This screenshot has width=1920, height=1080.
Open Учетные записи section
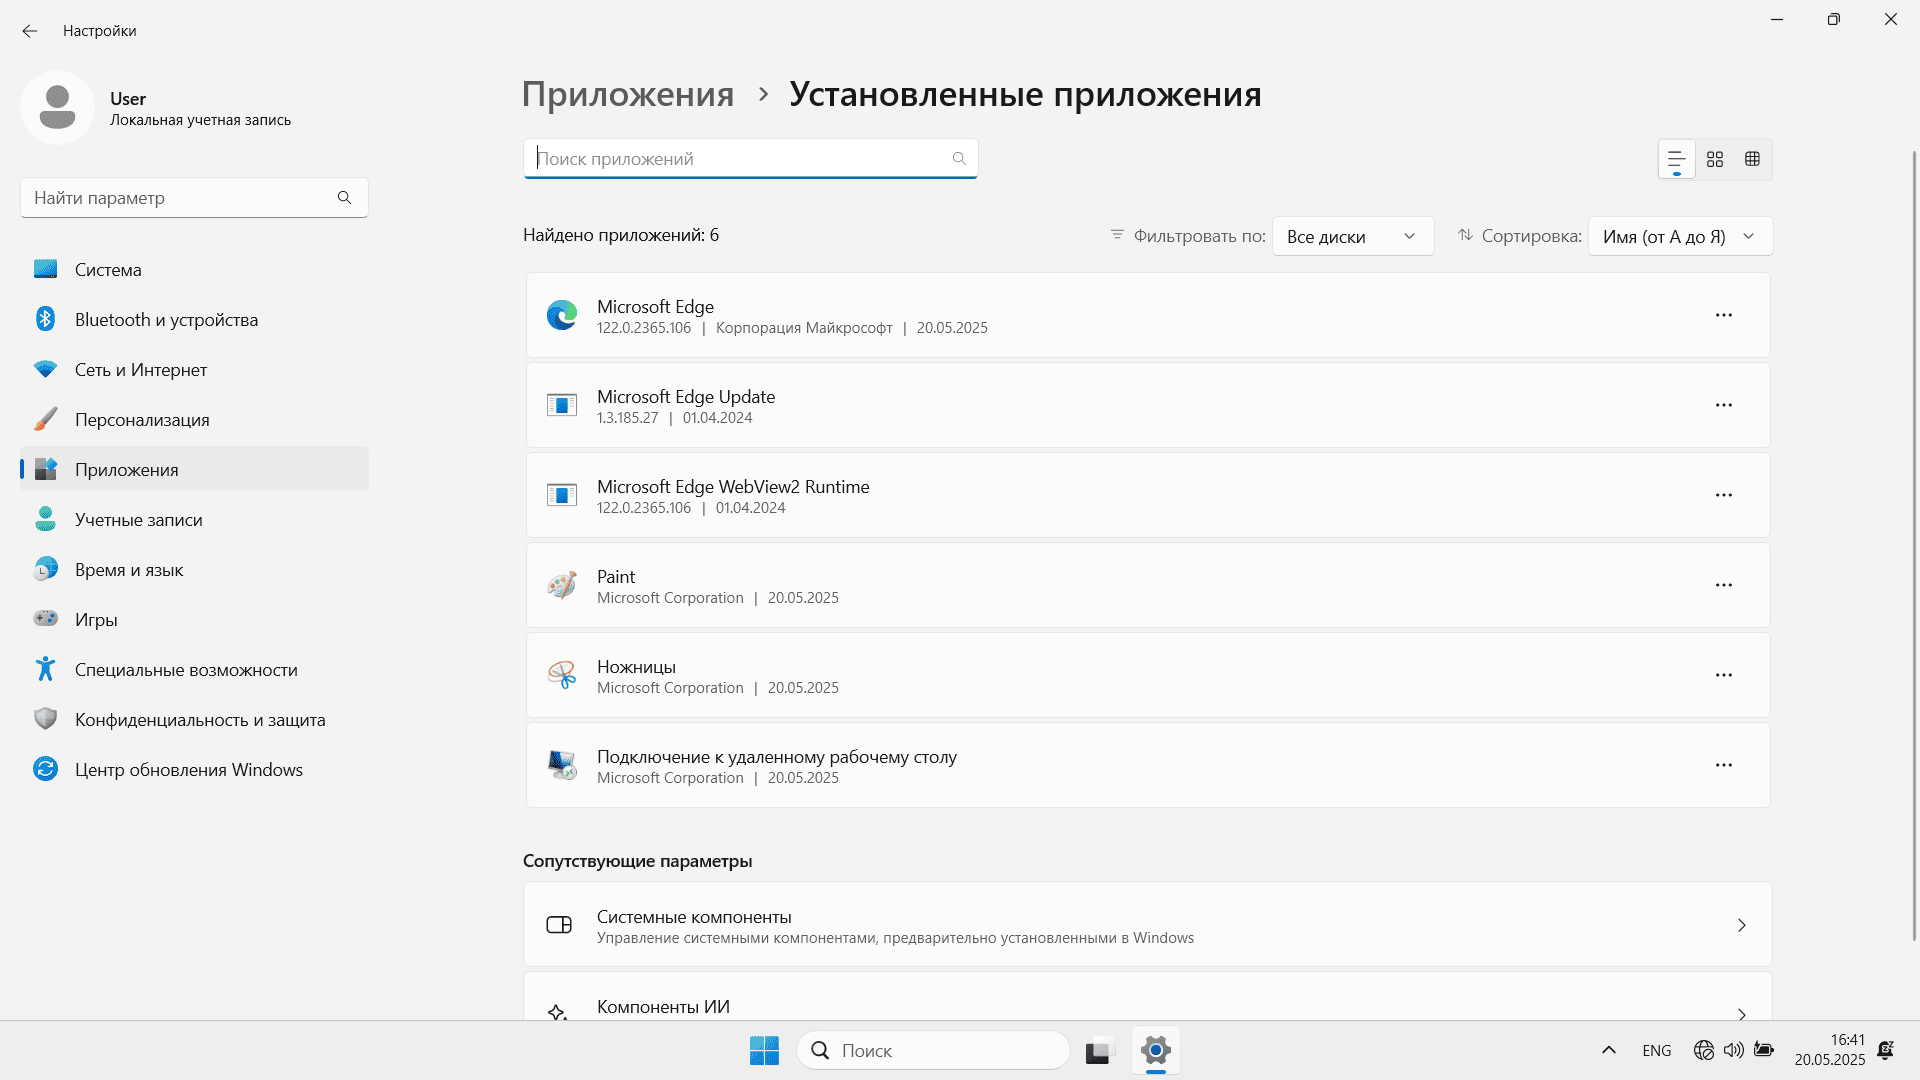tap(194, 519)
